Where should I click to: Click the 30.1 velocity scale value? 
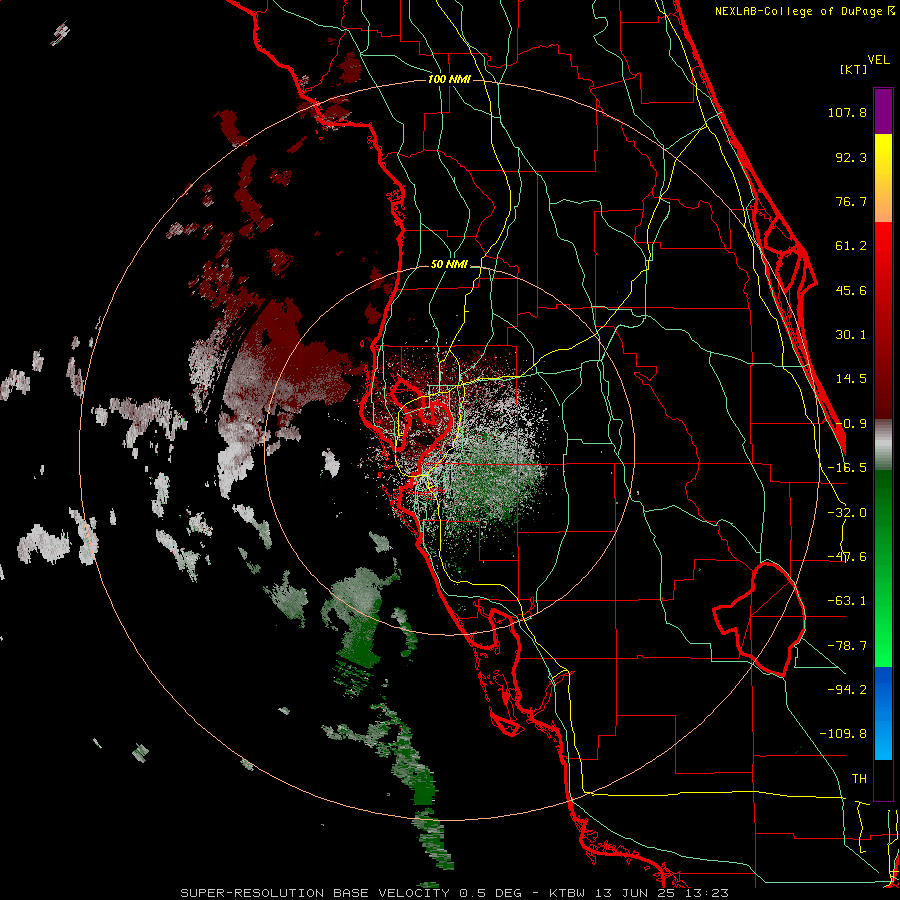[851, 335]
